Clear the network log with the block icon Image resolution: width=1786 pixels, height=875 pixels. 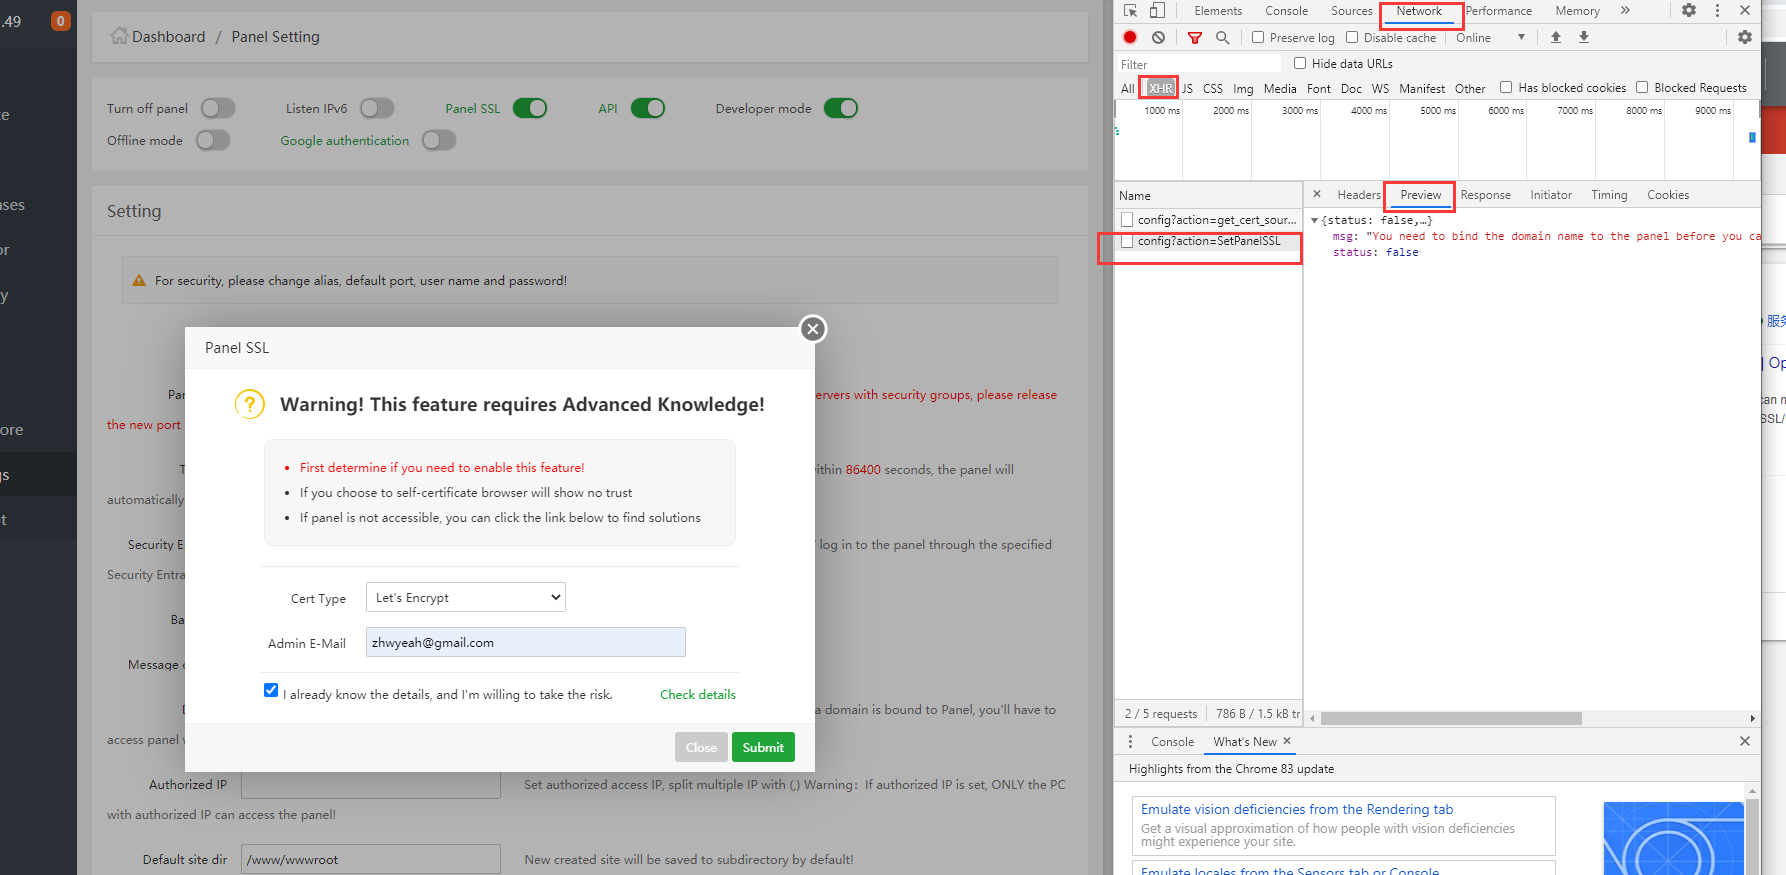coord(1158,38)
